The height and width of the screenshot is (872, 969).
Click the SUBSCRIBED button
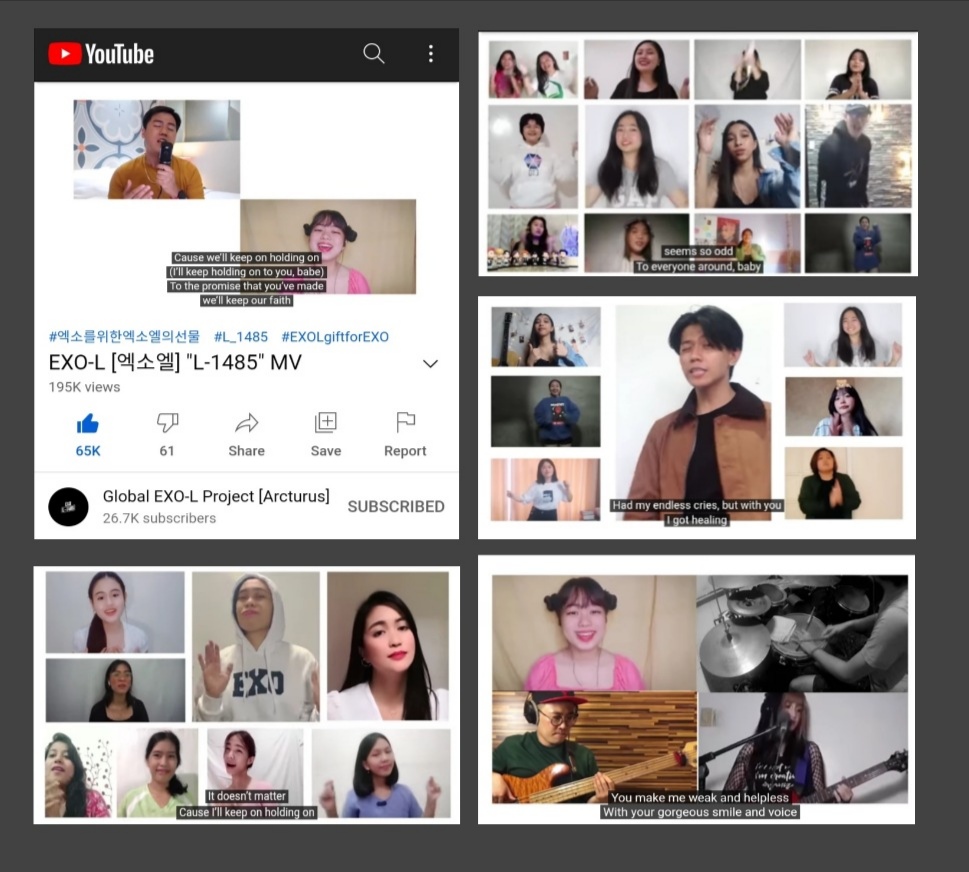396,507
